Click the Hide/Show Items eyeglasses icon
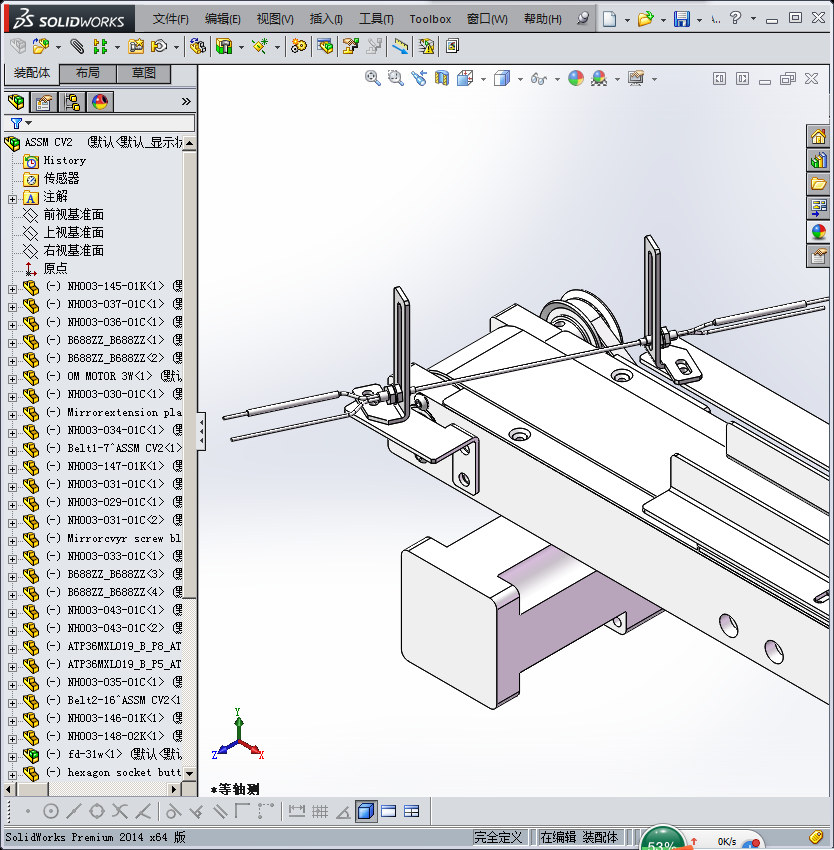This screenshot has height=850, width=834. (x=536, y=78)
